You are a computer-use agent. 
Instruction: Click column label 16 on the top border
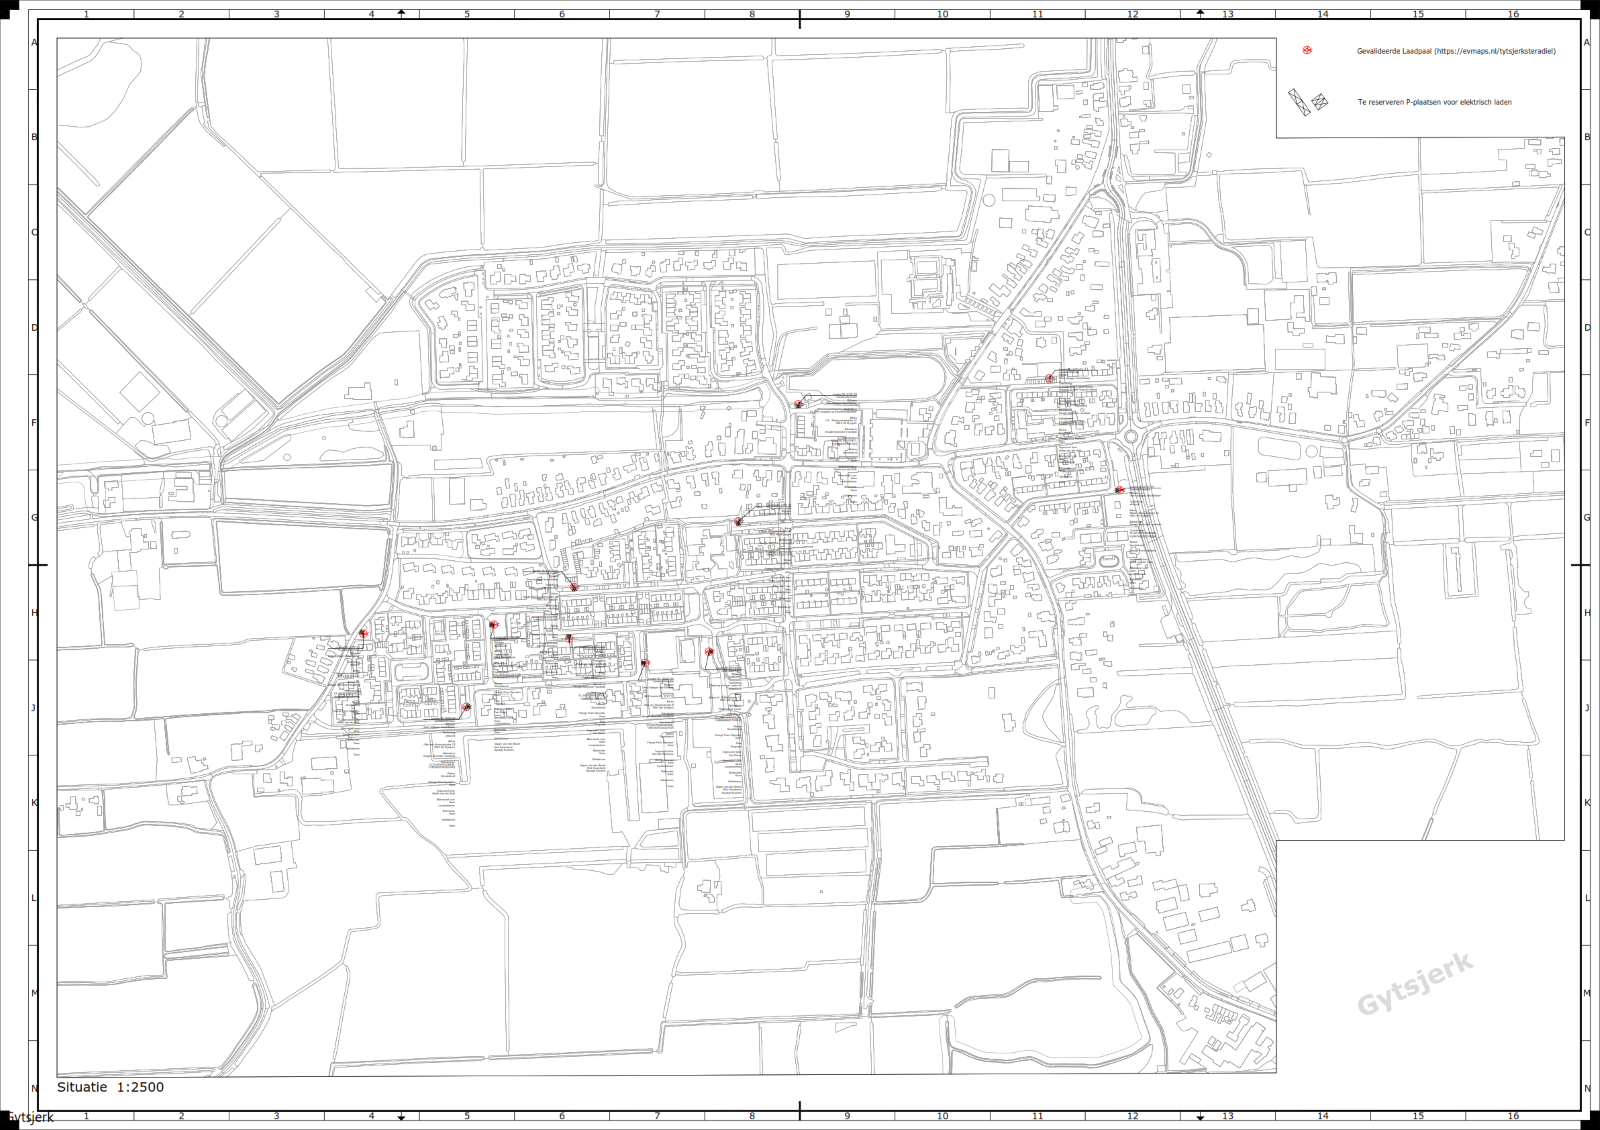(1513, 14)
